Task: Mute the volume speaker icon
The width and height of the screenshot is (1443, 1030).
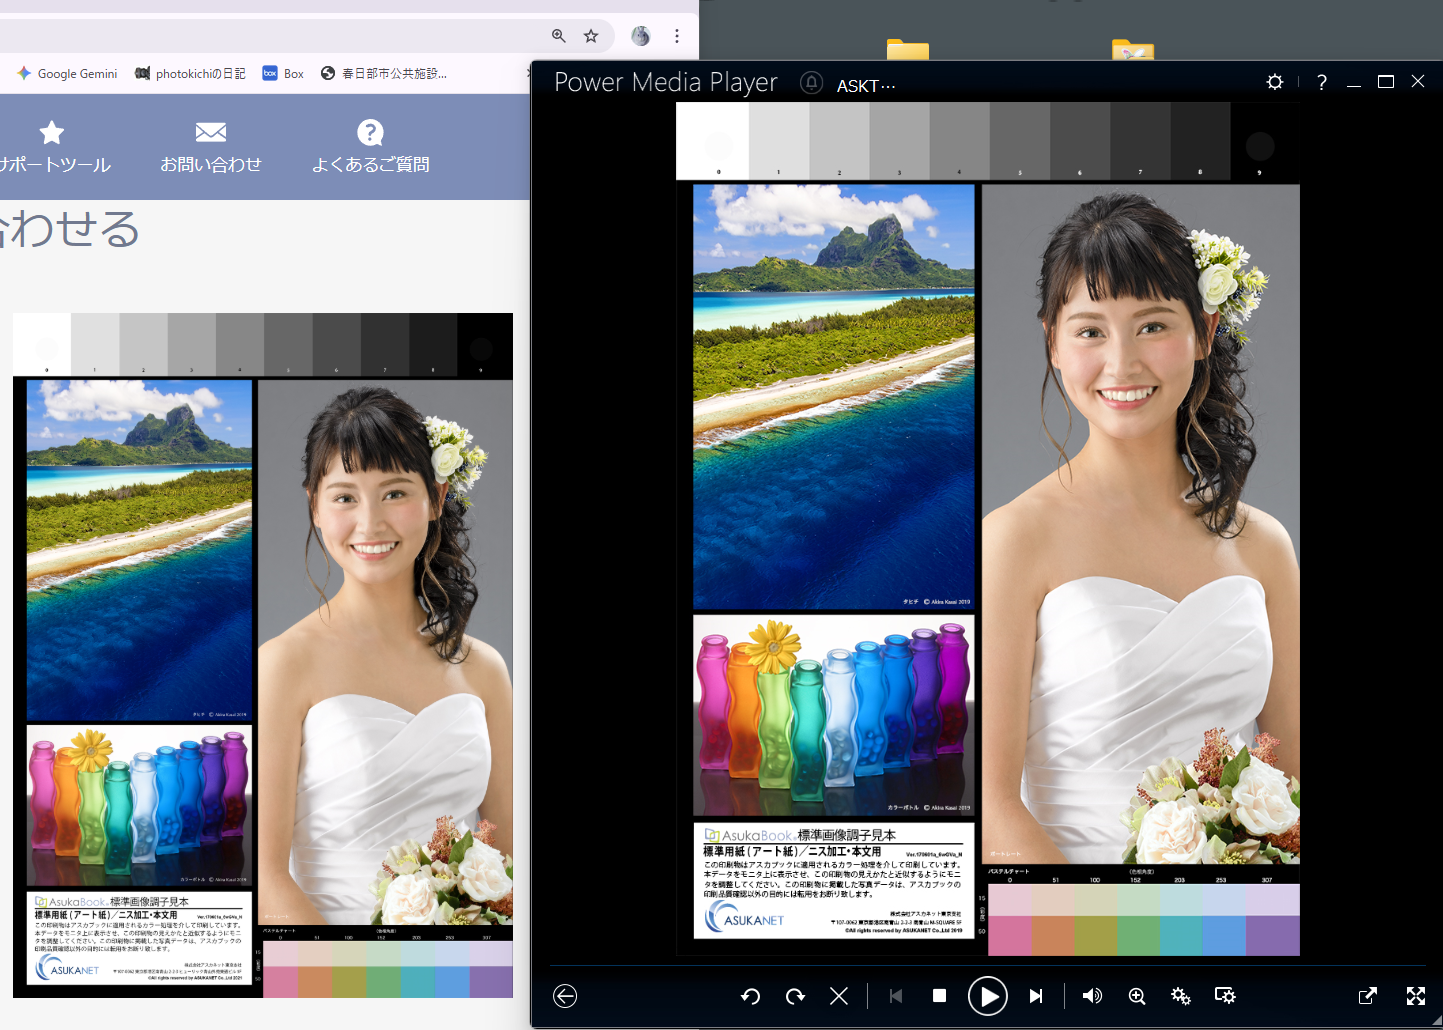Action: [x=1092, y=996]
